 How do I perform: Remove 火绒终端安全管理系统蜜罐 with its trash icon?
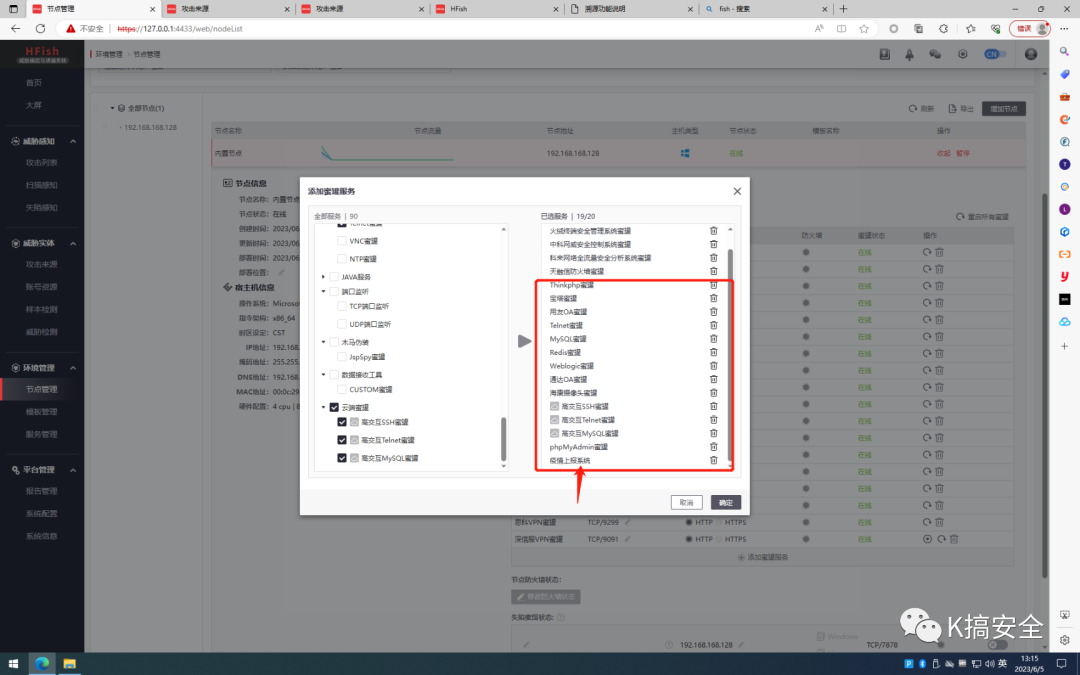coord(714,231)
